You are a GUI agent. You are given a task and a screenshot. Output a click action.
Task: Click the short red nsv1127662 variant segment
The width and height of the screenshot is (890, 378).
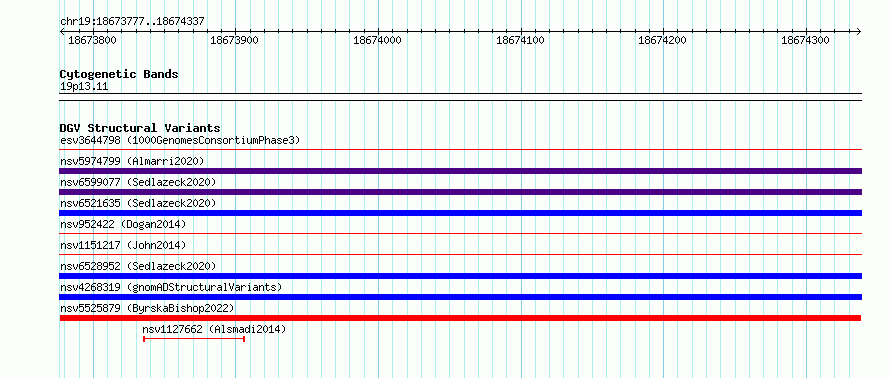tap(194, 339)
